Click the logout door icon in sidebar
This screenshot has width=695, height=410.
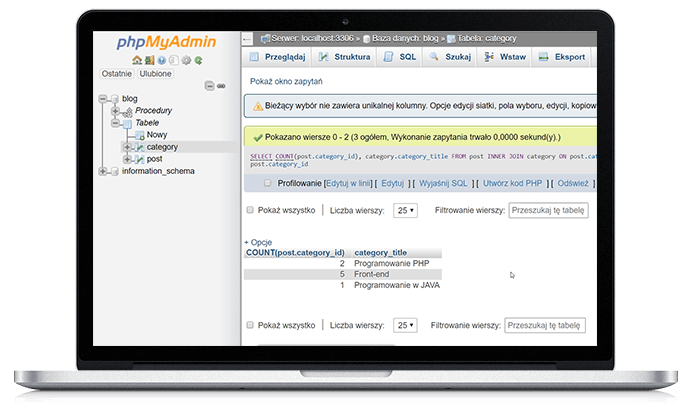[x=147, y=60]
